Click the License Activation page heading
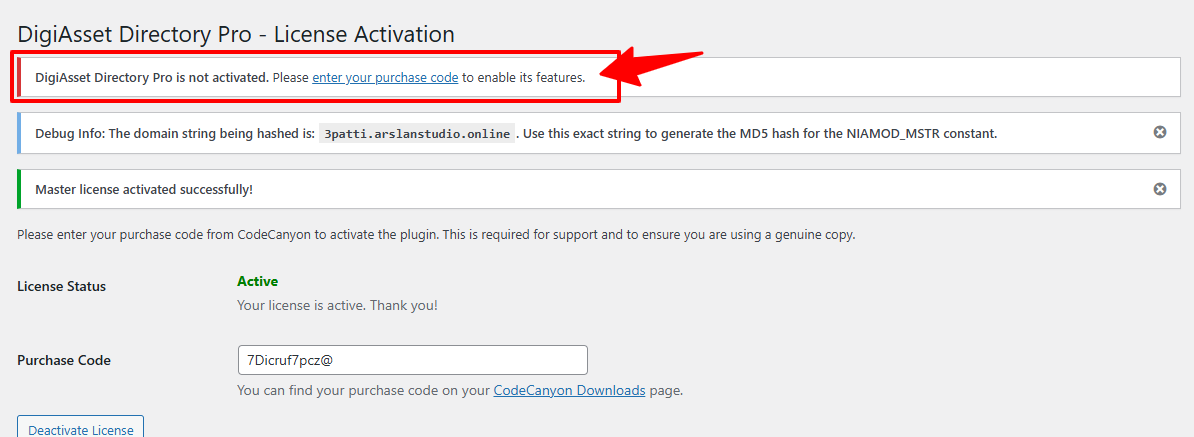This screenshot has width=1194, height=437. pos(236,34)
